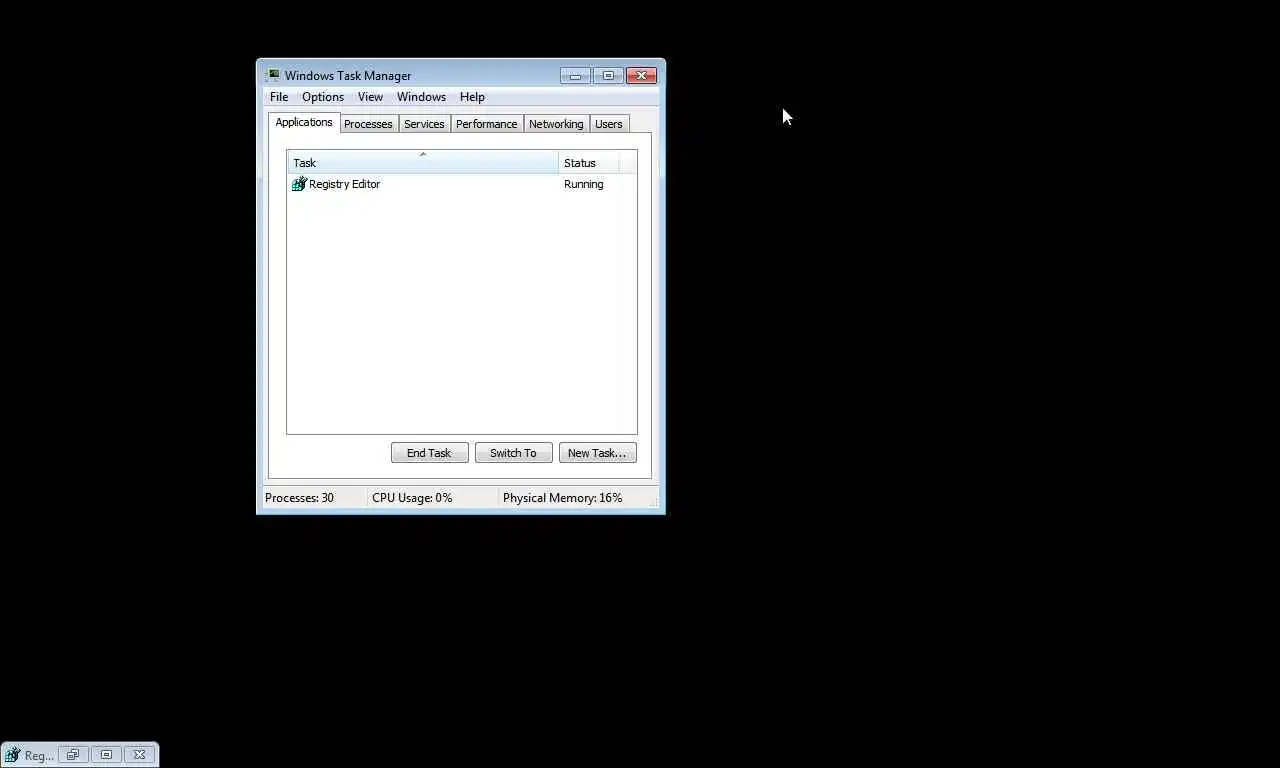
Task: Minimize the Windows Task Manager window
Action: point(575,76)
